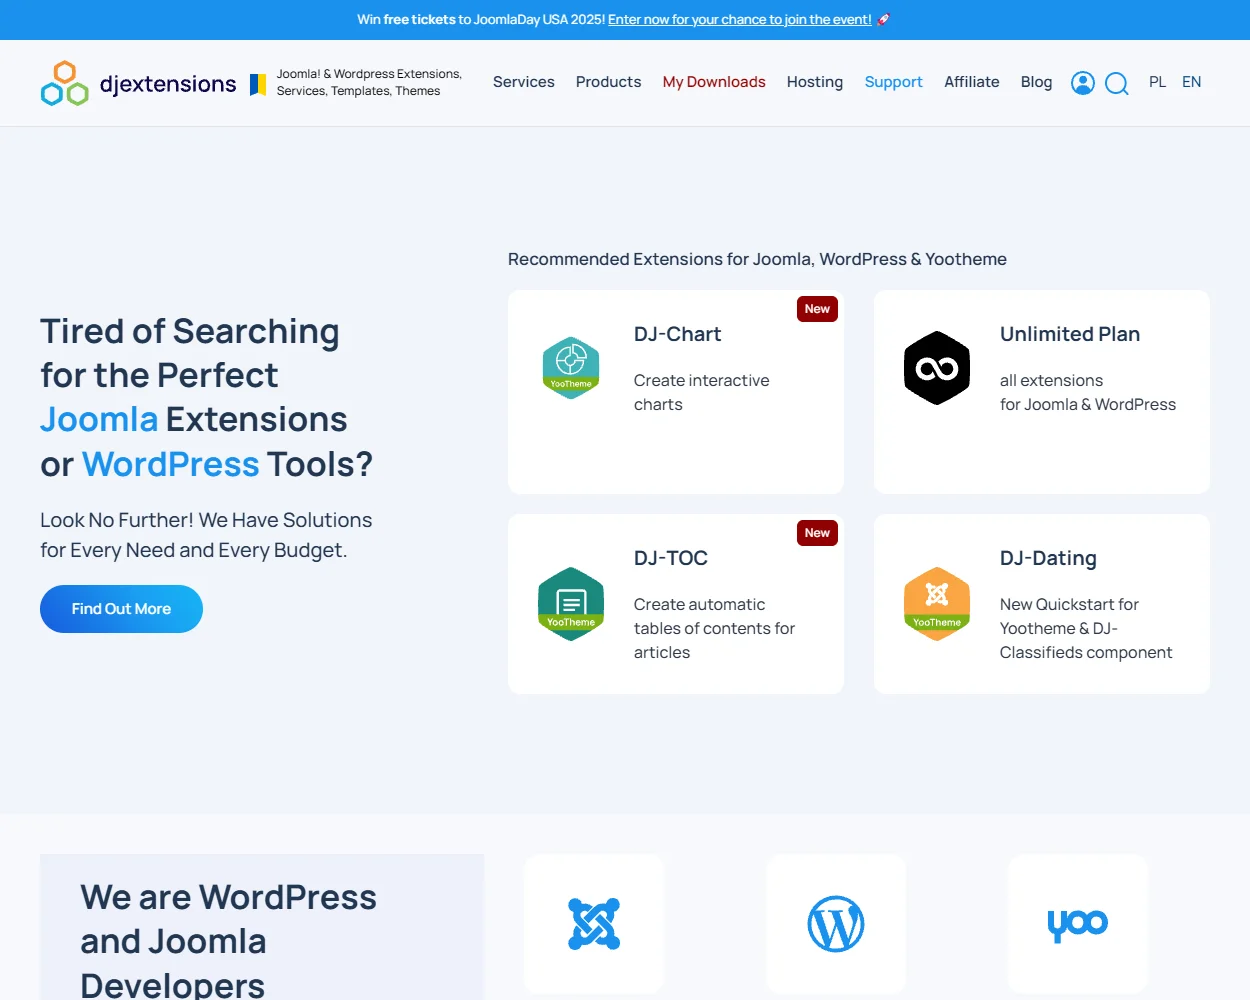The image size is (1250, 1000).
Task: Open the user account icon
Action: click(1083, 83)
